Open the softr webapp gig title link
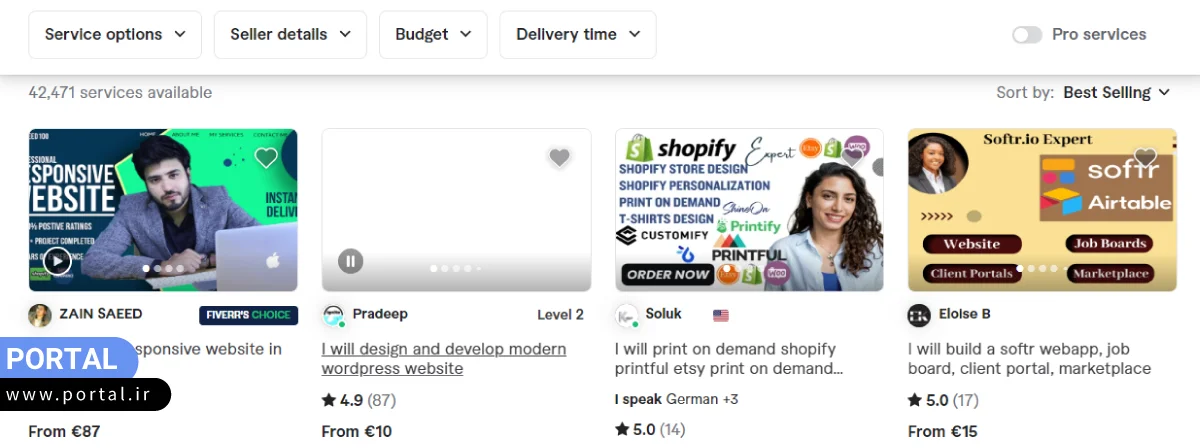Screen dimensions: 1200x448 [1029, 359]
